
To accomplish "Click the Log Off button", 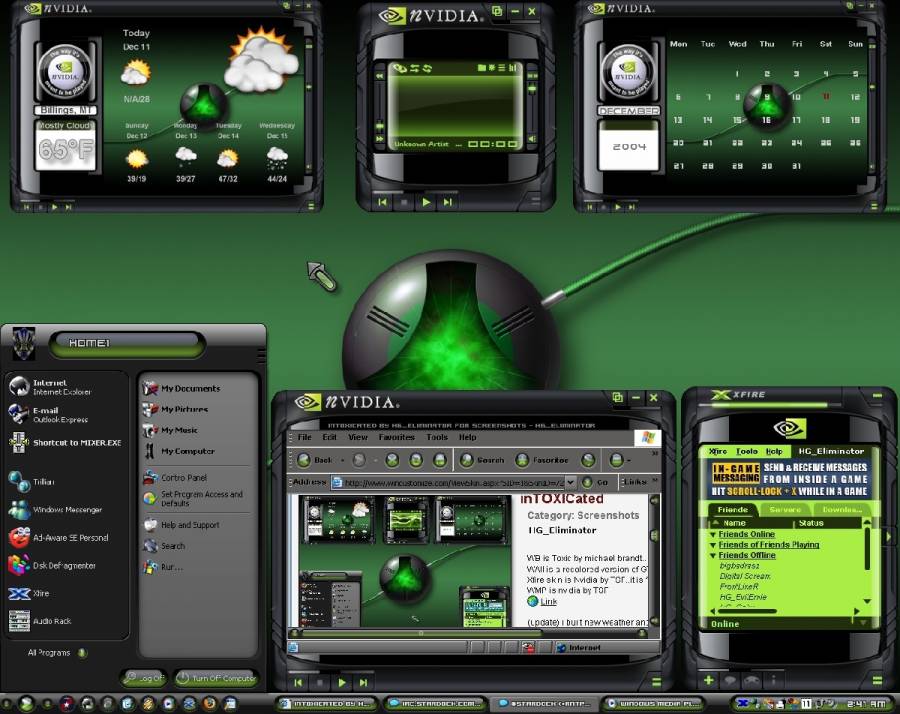I will (x=144, y=678).
